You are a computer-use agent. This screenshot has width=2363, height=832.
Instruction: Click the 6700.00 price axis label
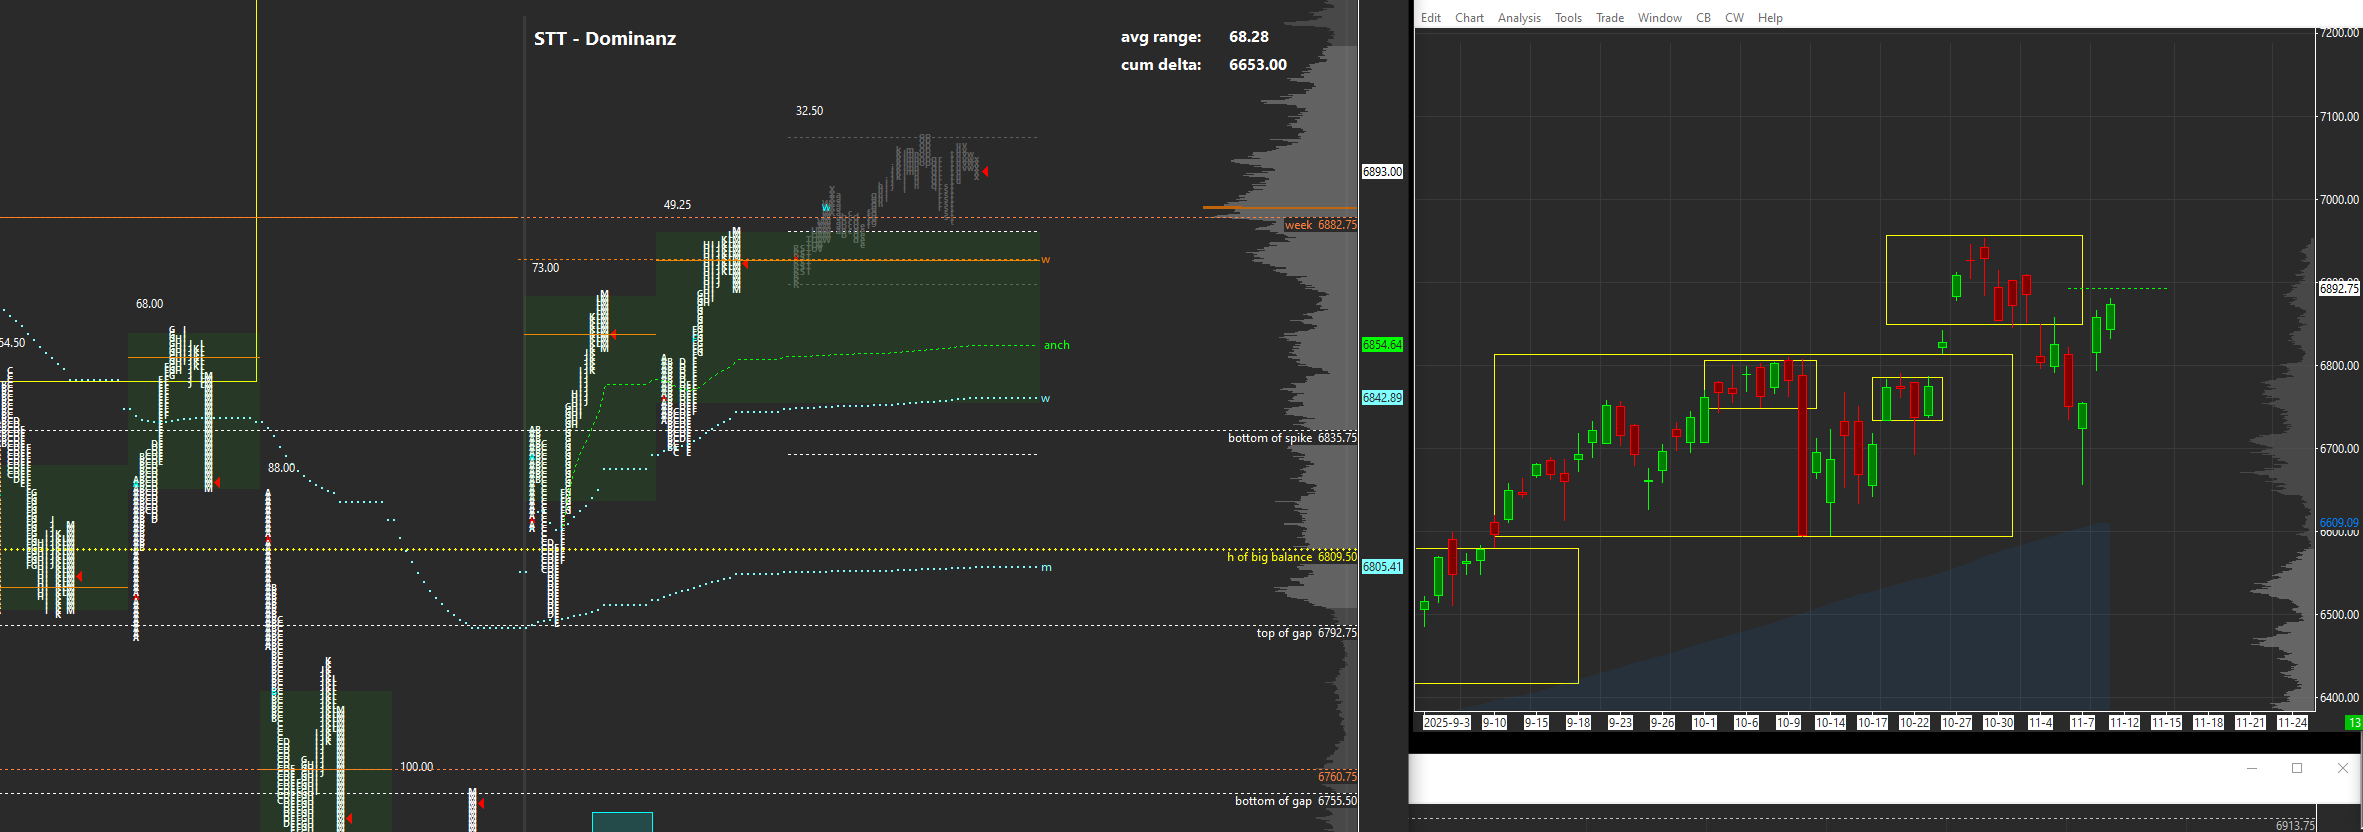pyautogui.click(x=2340, y=449)
